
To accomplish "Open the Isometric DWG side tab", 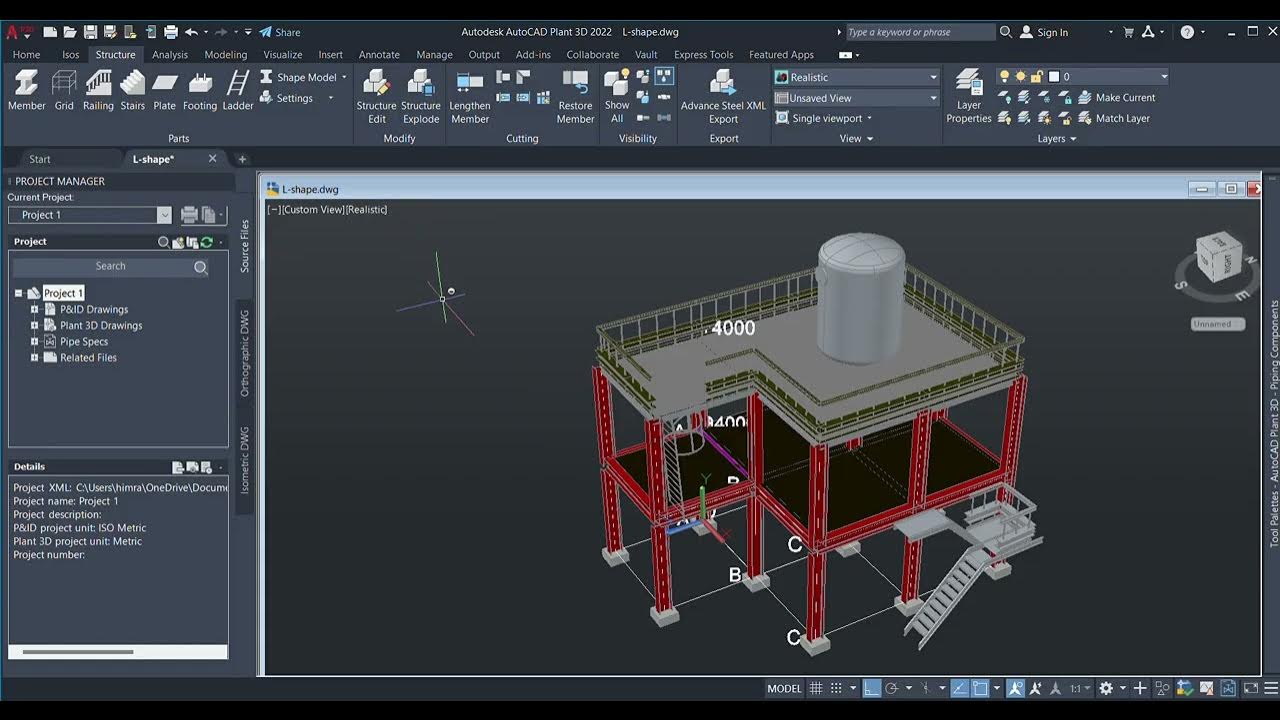I will tap(244, 460).
